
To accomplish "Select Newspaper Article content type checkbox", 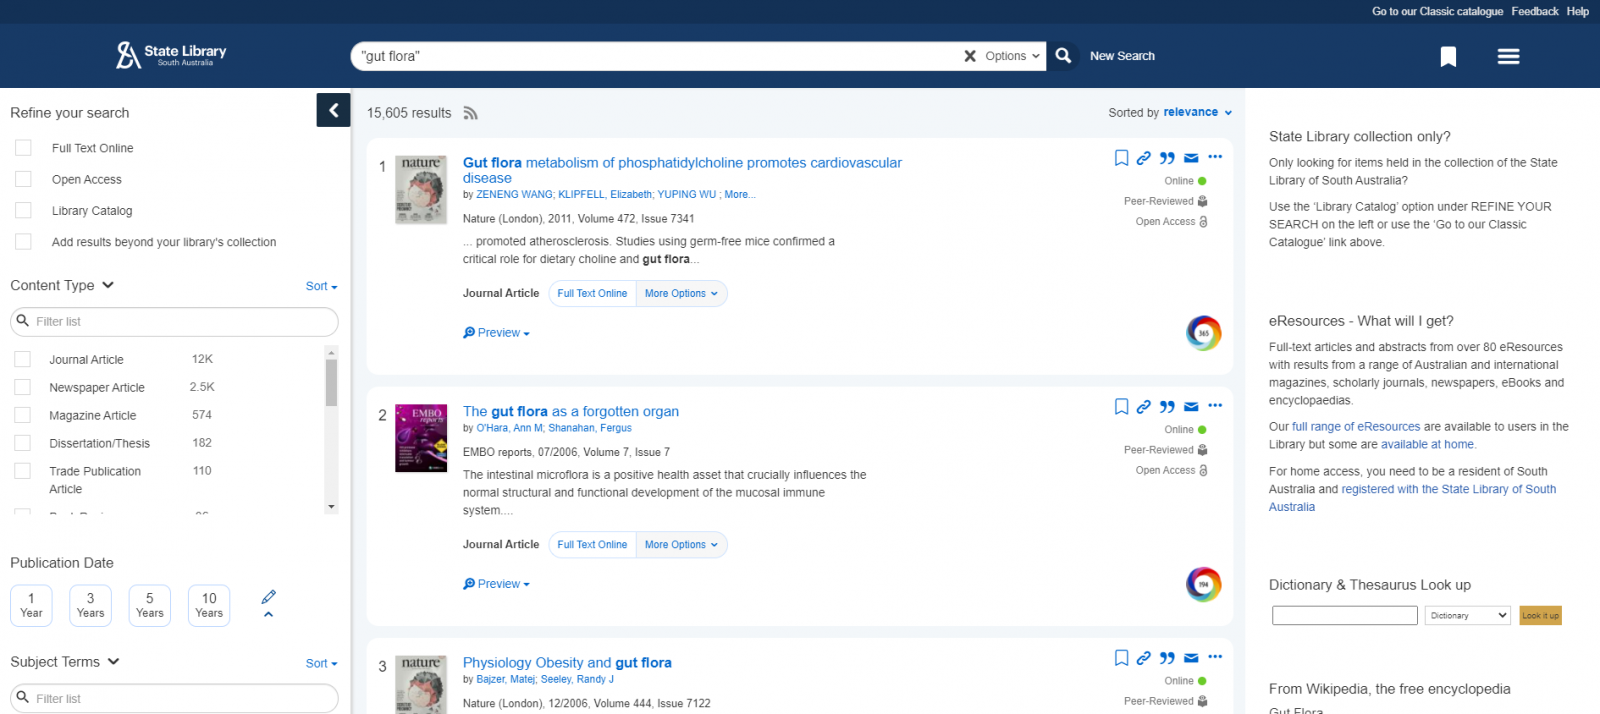I will (x=22, y=387).
